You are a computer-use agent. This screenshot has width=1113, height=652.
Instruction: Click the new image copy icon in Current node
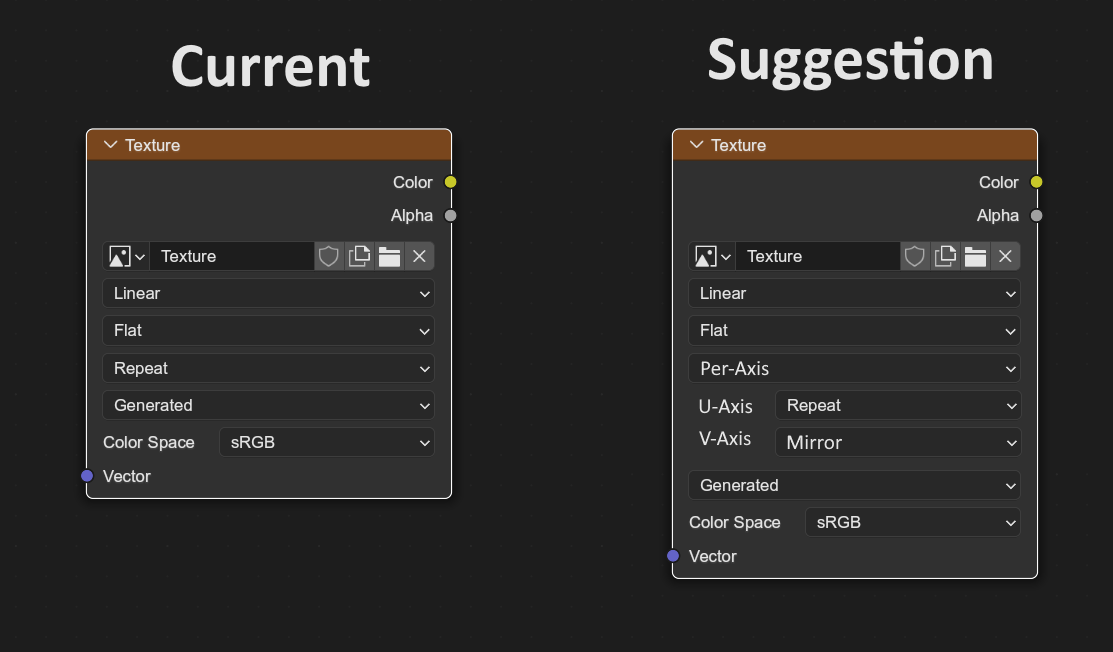[359, 256]
